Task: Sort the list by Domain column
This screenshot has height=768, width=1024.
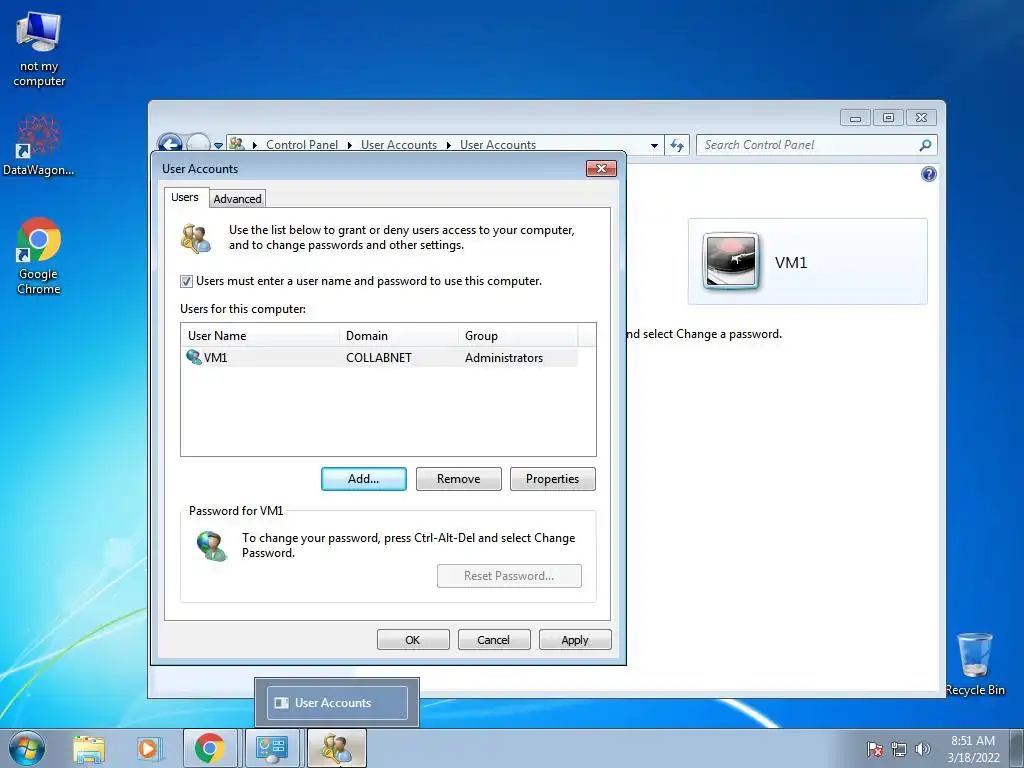Action: coord(399,336)
